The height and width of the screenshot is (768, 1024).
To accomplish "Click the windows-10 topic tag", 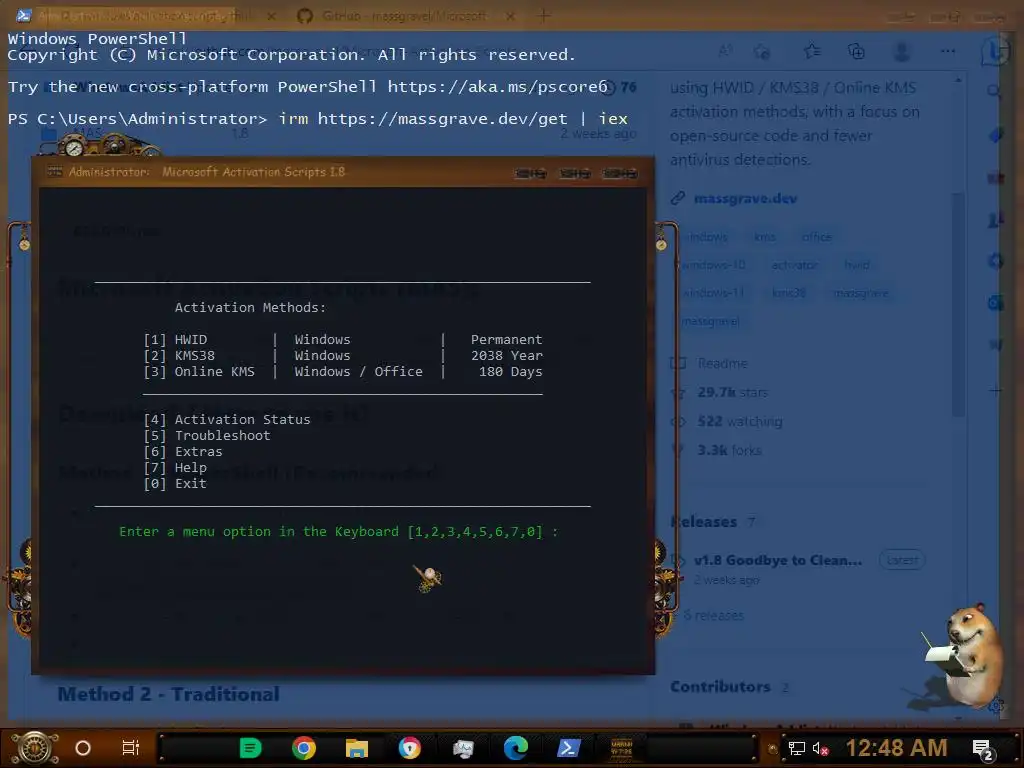I will [x=712, y=265].
